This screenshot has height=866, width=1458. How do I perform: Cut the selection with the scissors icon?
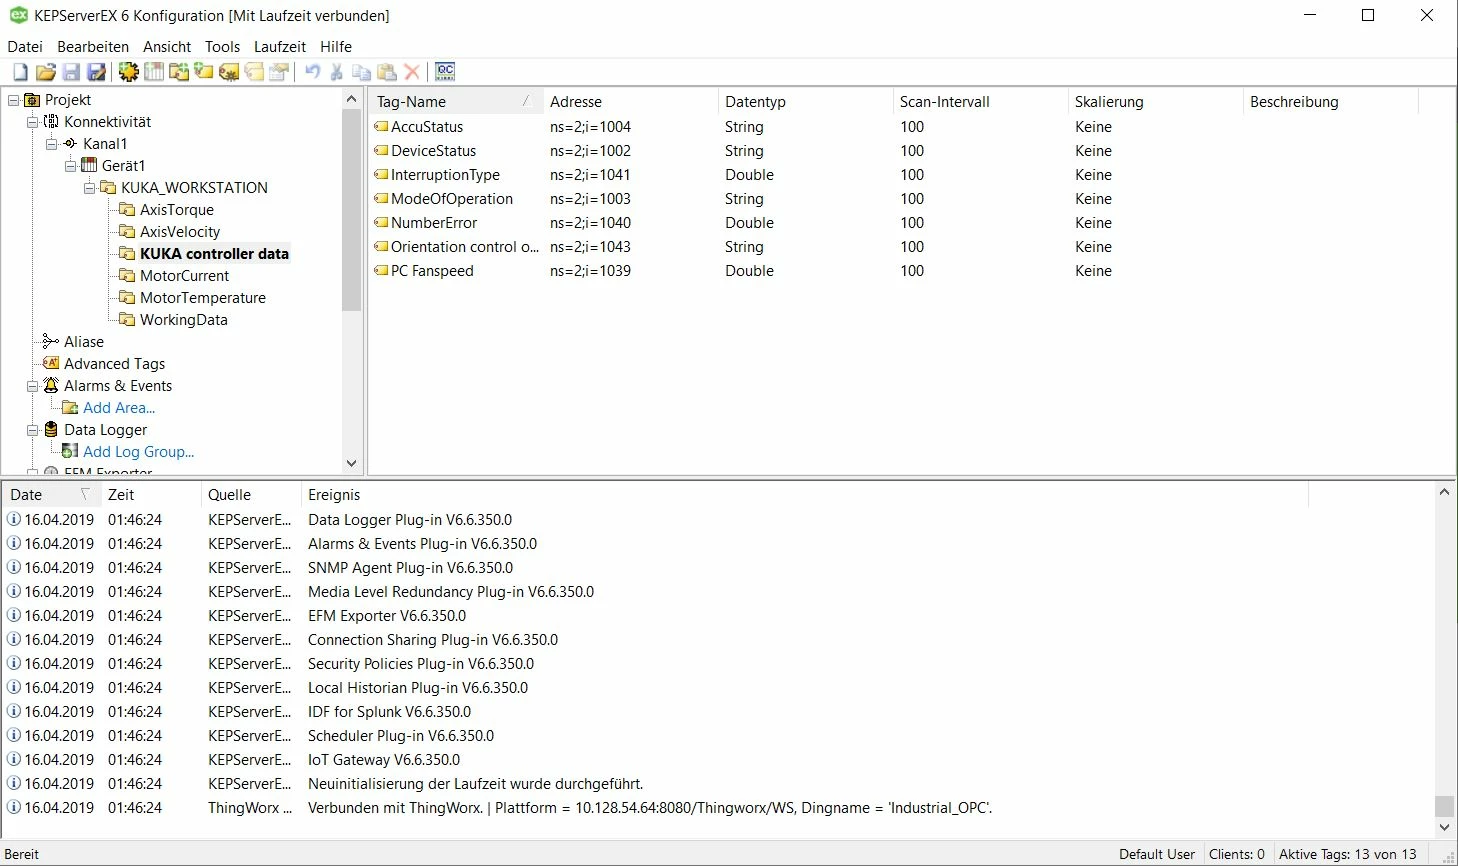click(337, 72)
